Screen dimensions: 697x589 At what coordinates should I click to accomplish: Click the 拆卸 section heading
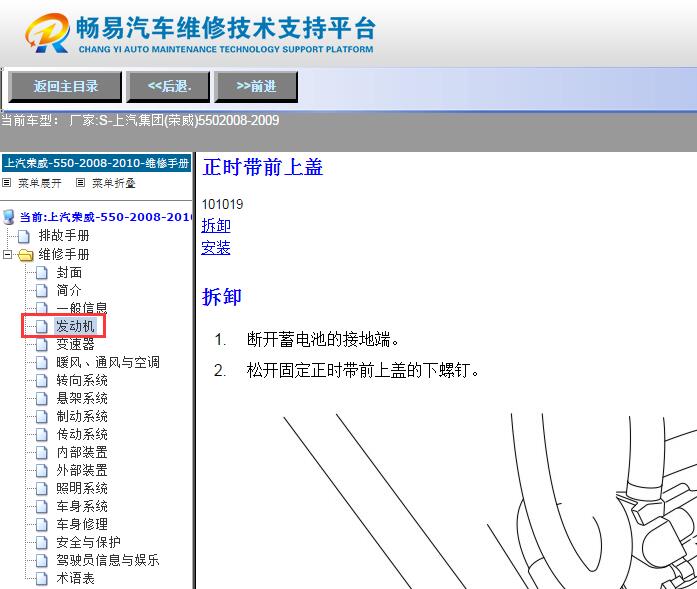click(221, 297)
